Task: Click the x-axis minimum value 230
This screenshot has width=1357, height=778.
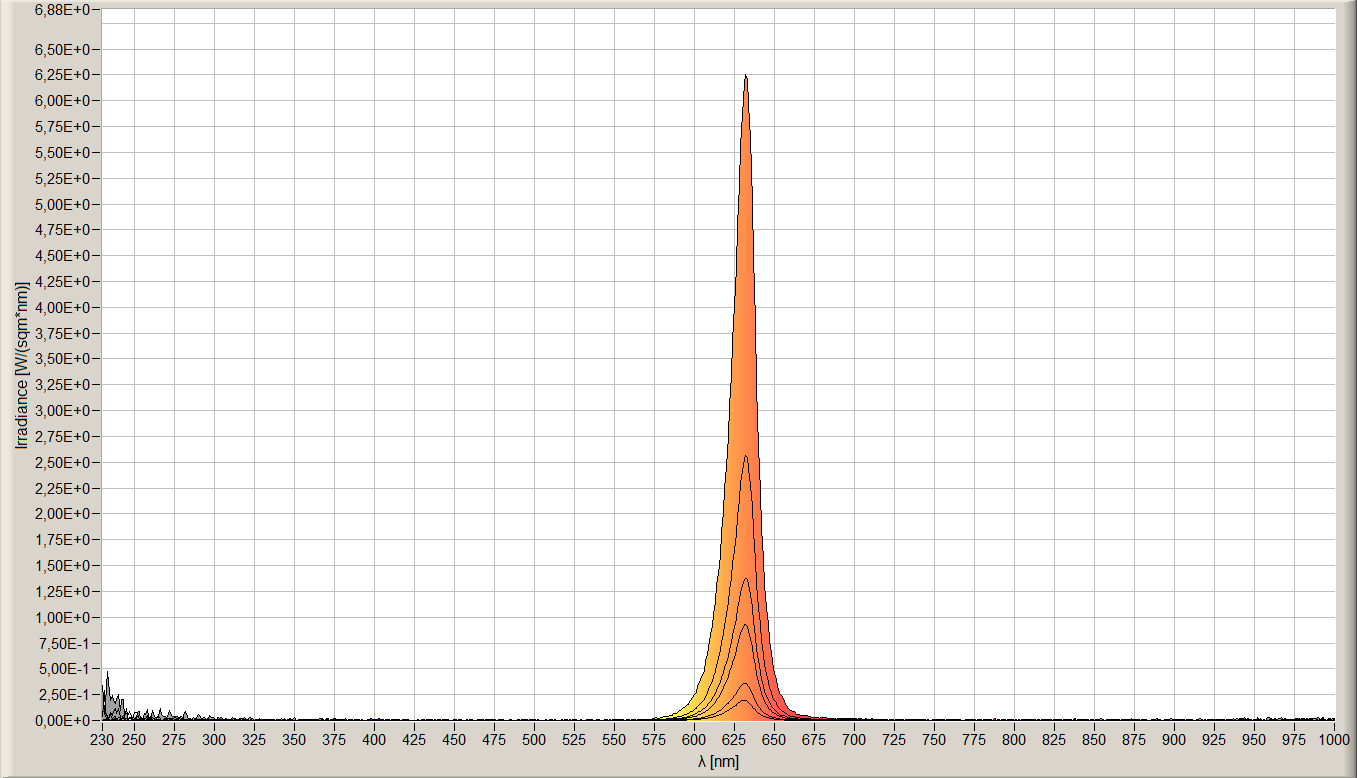Action: coord(102,740)
